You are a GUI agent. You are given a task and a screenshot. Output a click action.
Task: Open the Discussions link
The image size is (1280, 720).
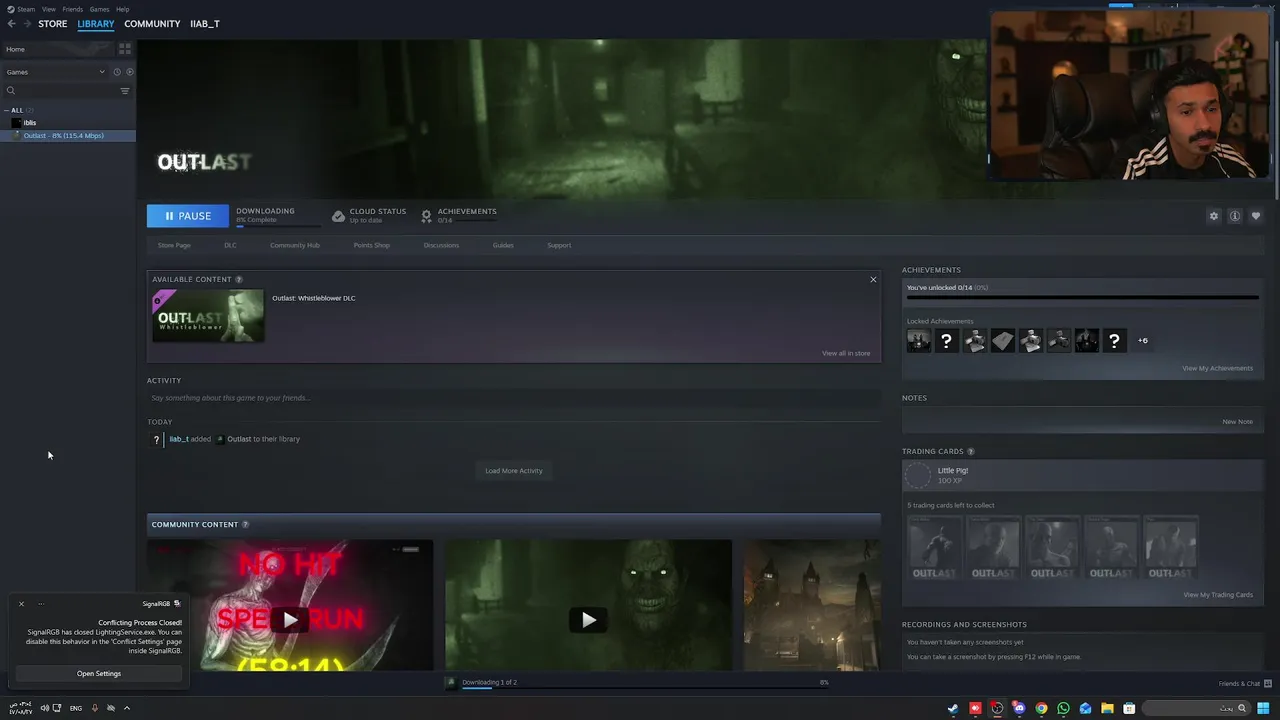[x=441, y=245]
